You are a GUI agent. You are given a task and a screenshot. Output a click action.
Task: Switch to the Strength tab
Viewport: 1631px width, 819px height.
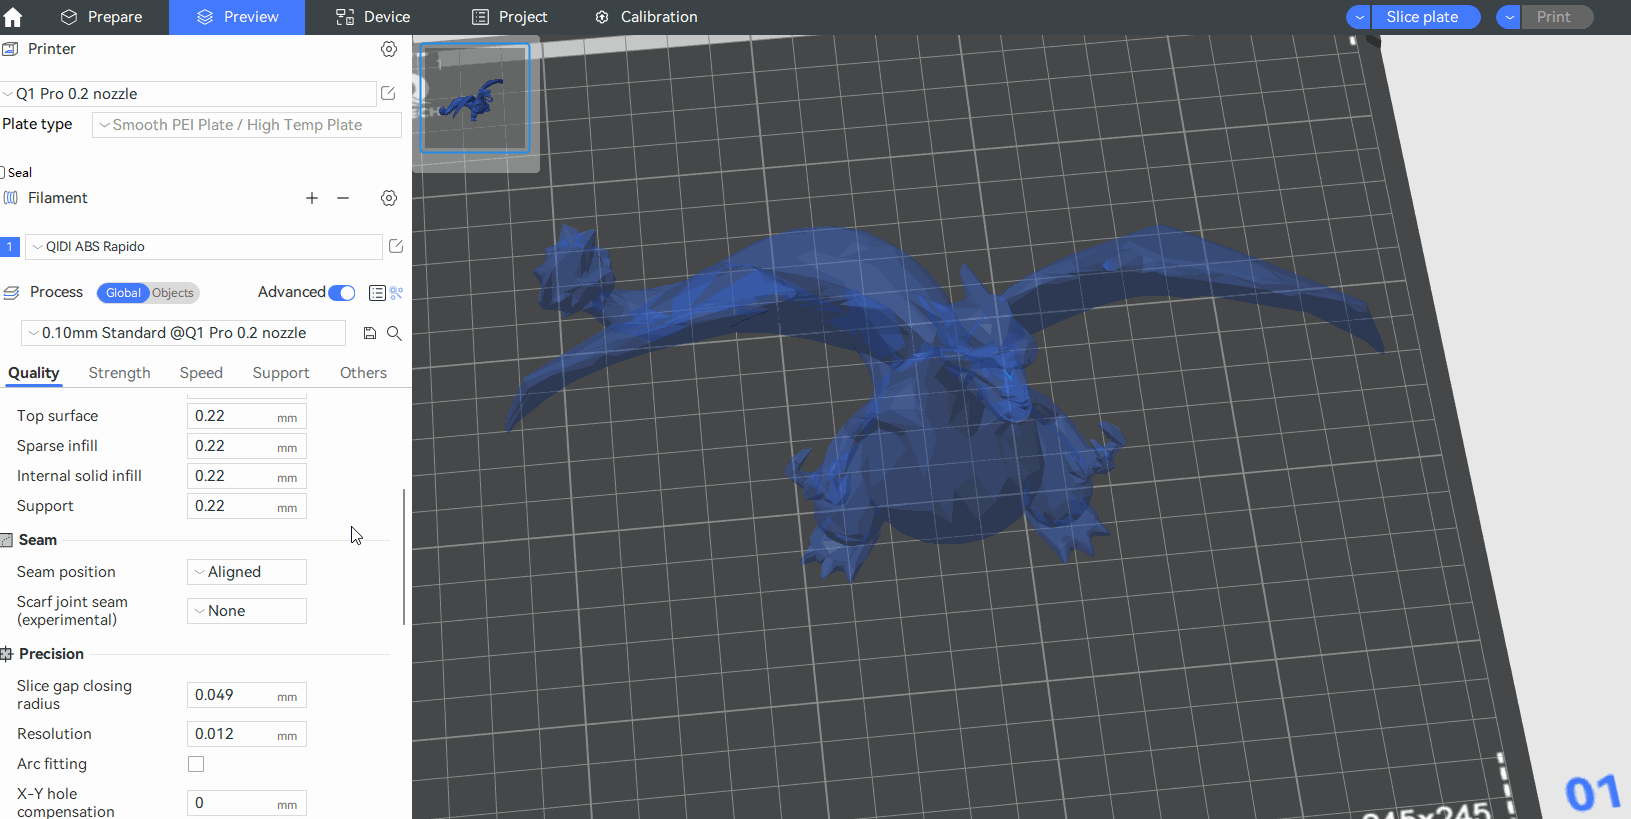click(x=119, y=373)
